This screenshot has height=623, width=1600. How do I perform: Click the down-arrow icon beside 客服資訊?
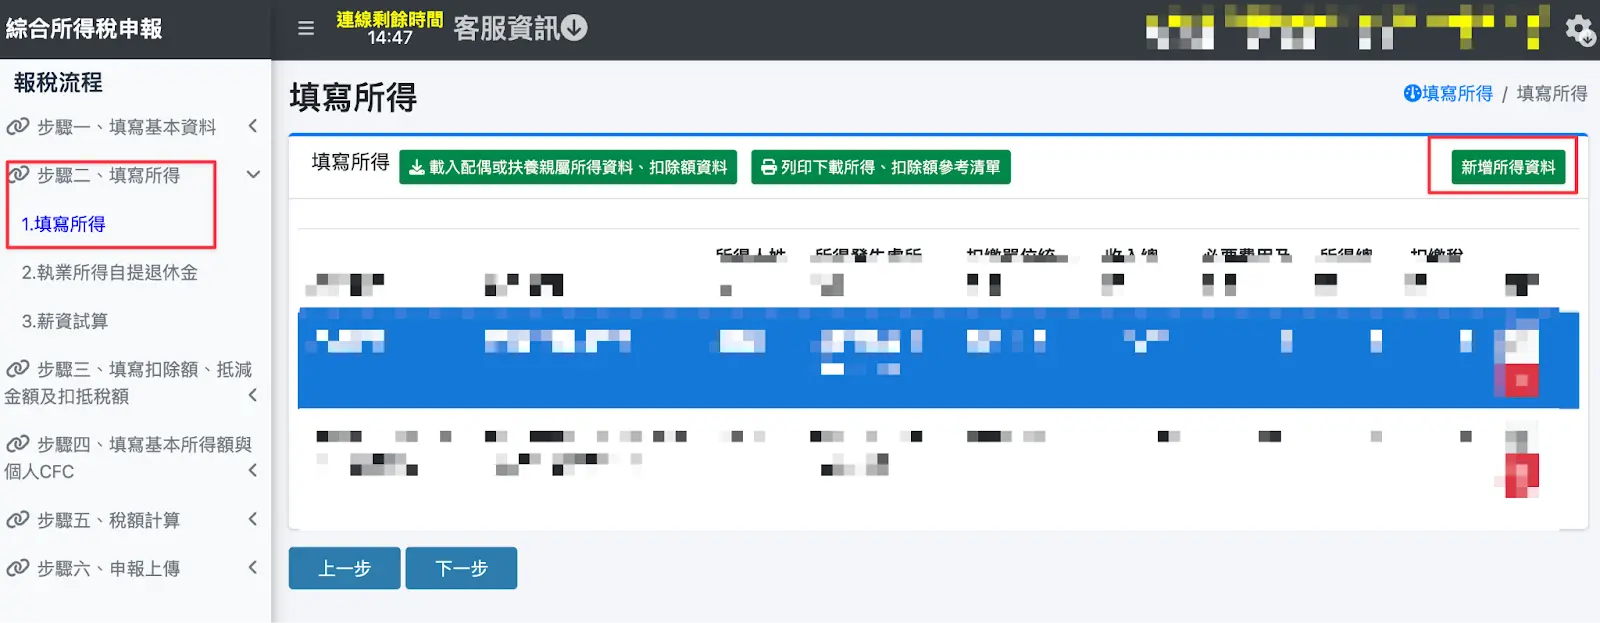pos(574,28)
